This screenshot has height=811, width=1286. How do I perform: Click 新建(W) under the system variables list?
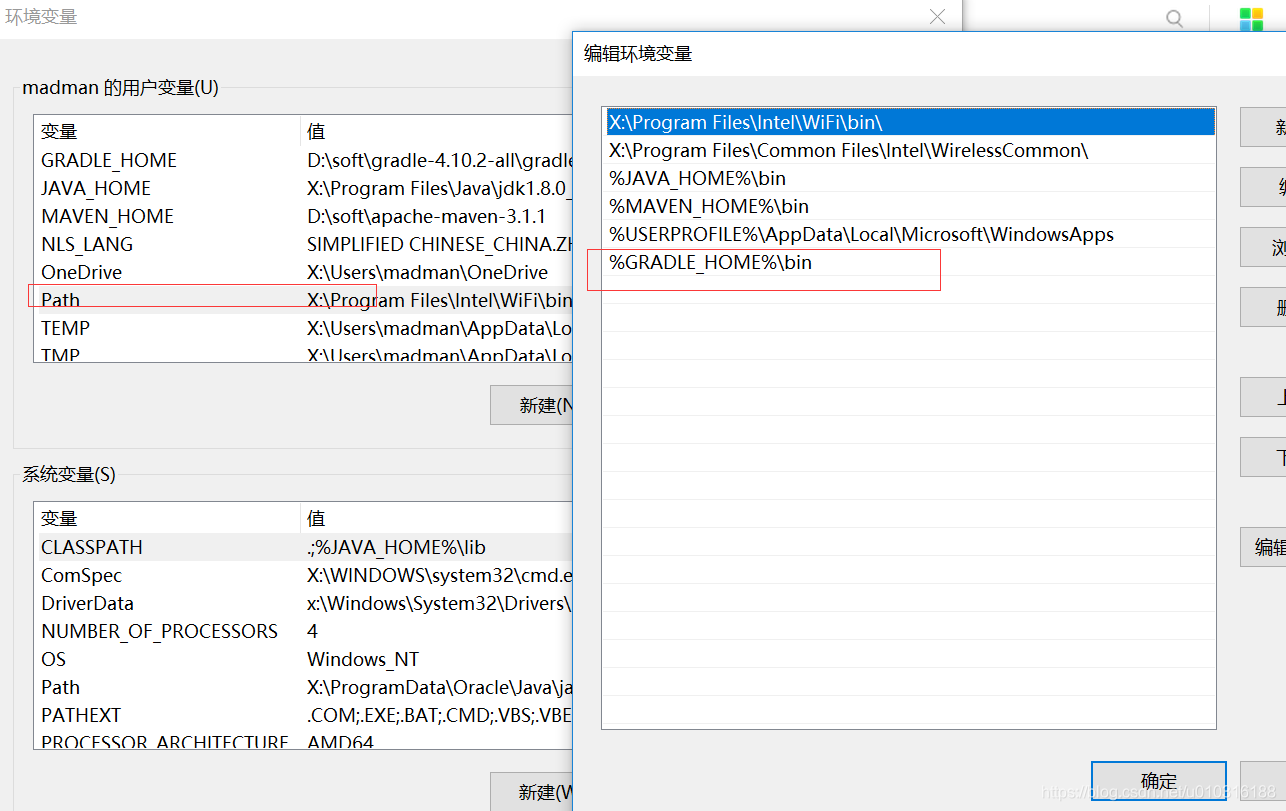tap(531, 792)
